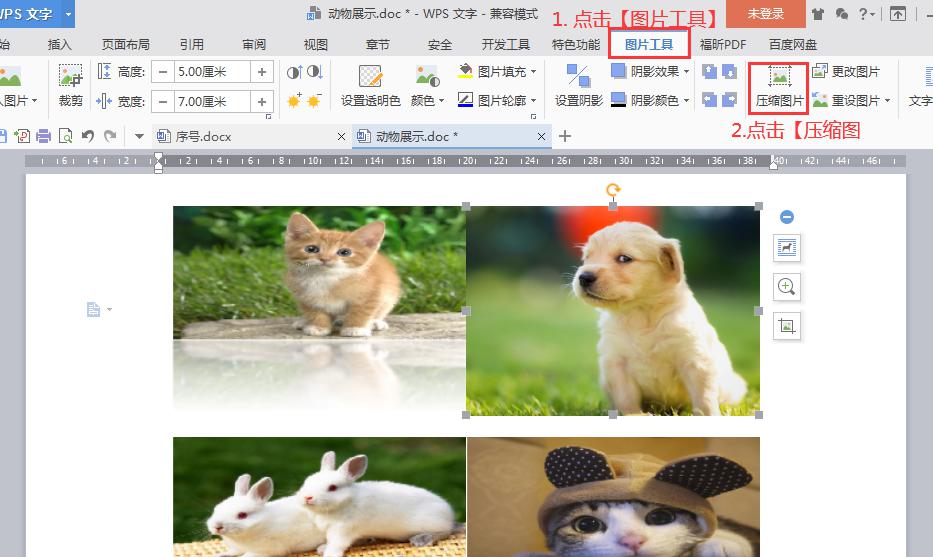Open the skin (shirt) icon in title bar

click(818, 14)
